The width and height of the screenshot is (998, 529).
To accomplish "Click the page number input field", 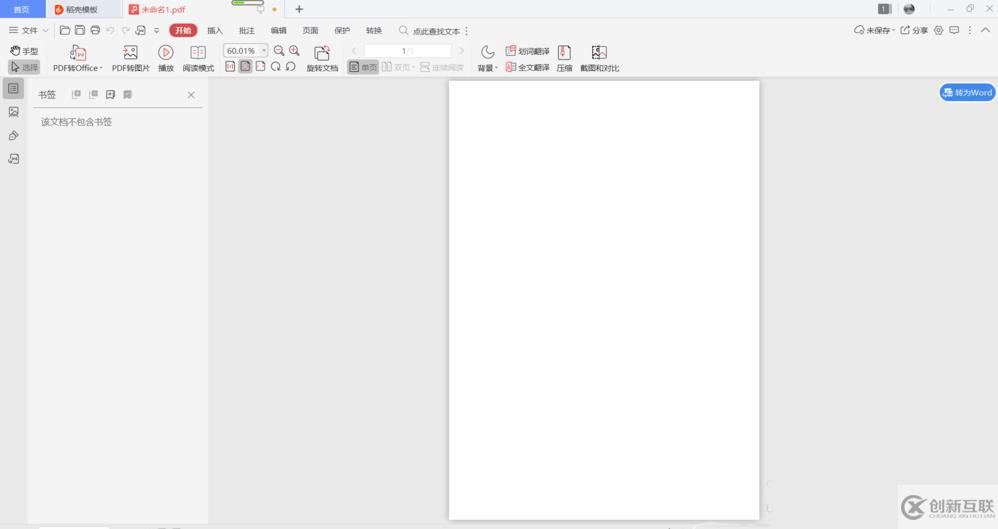I will pyautogui.click(x=406, y=51).
